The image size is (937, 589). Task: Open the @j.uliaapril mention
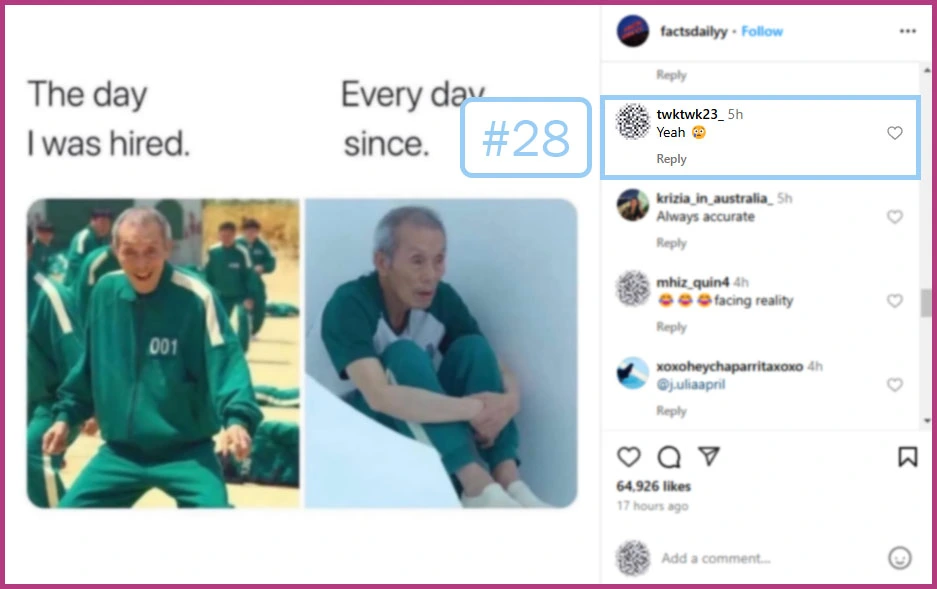691,385
